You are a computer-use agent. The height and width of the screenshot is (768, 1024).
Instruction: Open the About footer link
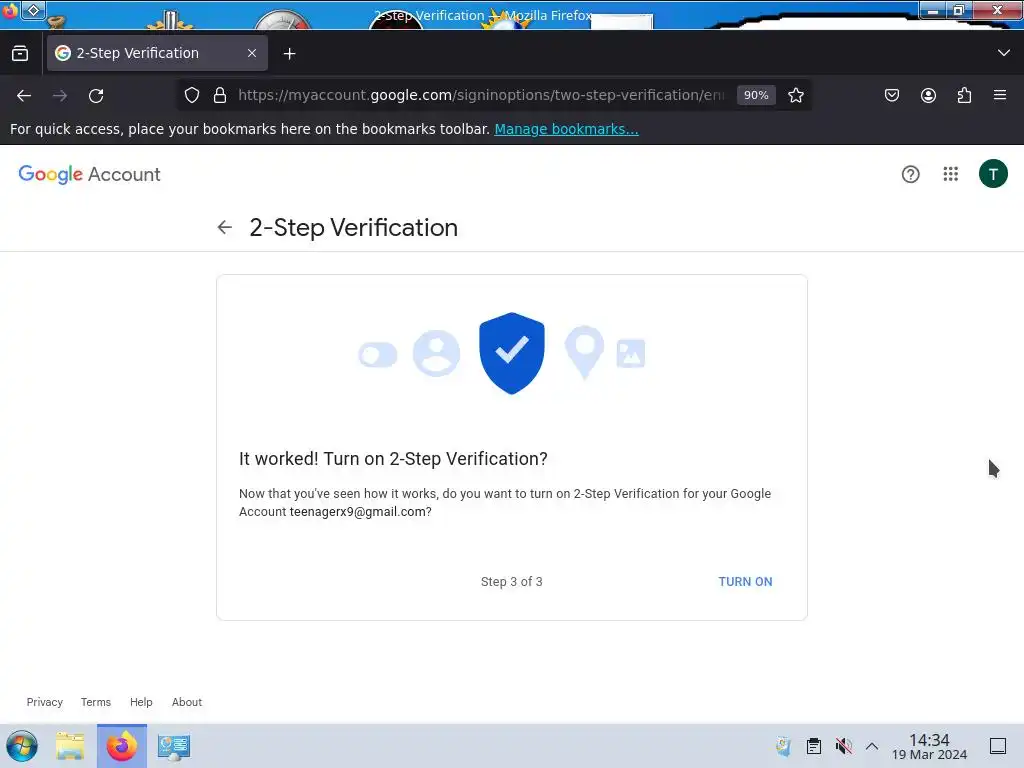(187, 702)
